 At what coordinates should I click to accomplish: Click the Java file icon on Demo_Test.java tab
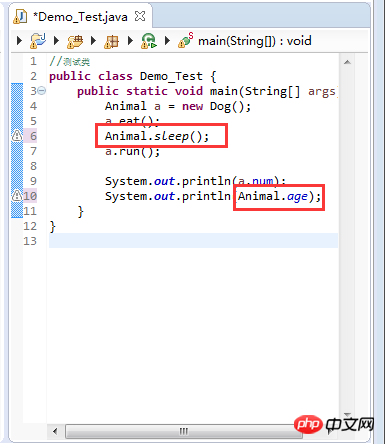click(20, 17)
